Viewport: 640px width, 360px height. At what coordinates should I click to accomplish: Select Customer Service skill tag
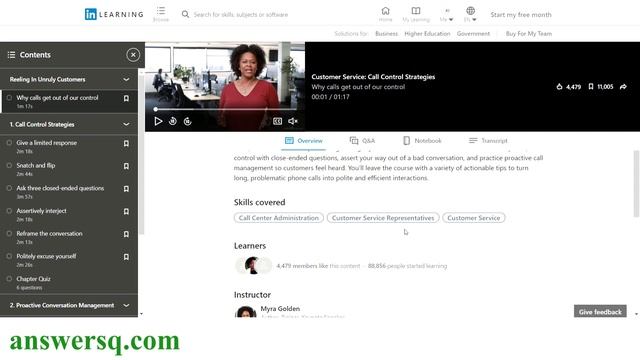[x=473, y=218]
